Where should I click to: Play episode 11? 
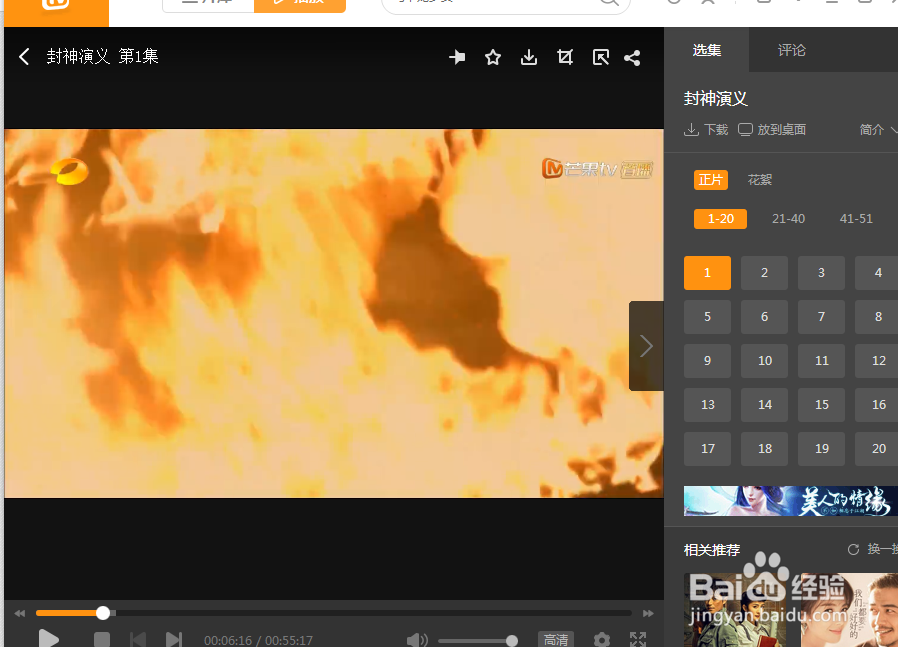pyautogui.click(x=821, y=361)
